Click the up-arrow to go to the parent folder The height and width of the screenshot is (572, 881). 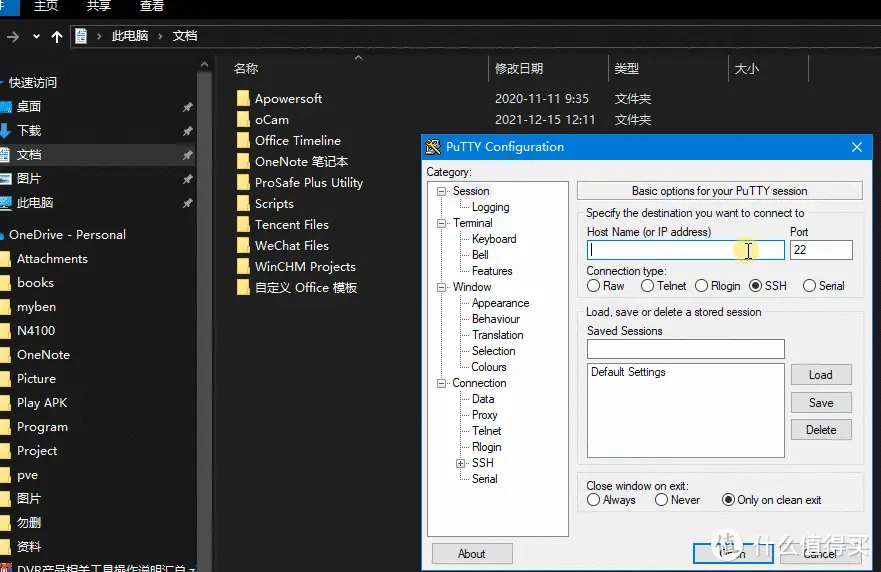point(57,37)
